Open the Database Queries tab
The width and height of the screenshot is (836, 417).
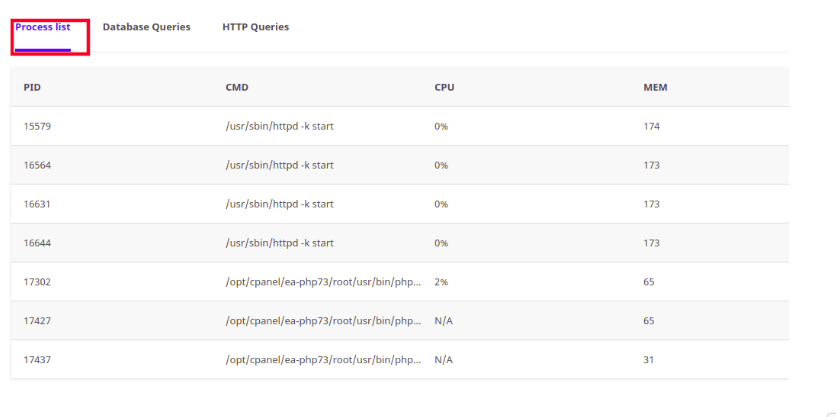click(x=147, y=27)
